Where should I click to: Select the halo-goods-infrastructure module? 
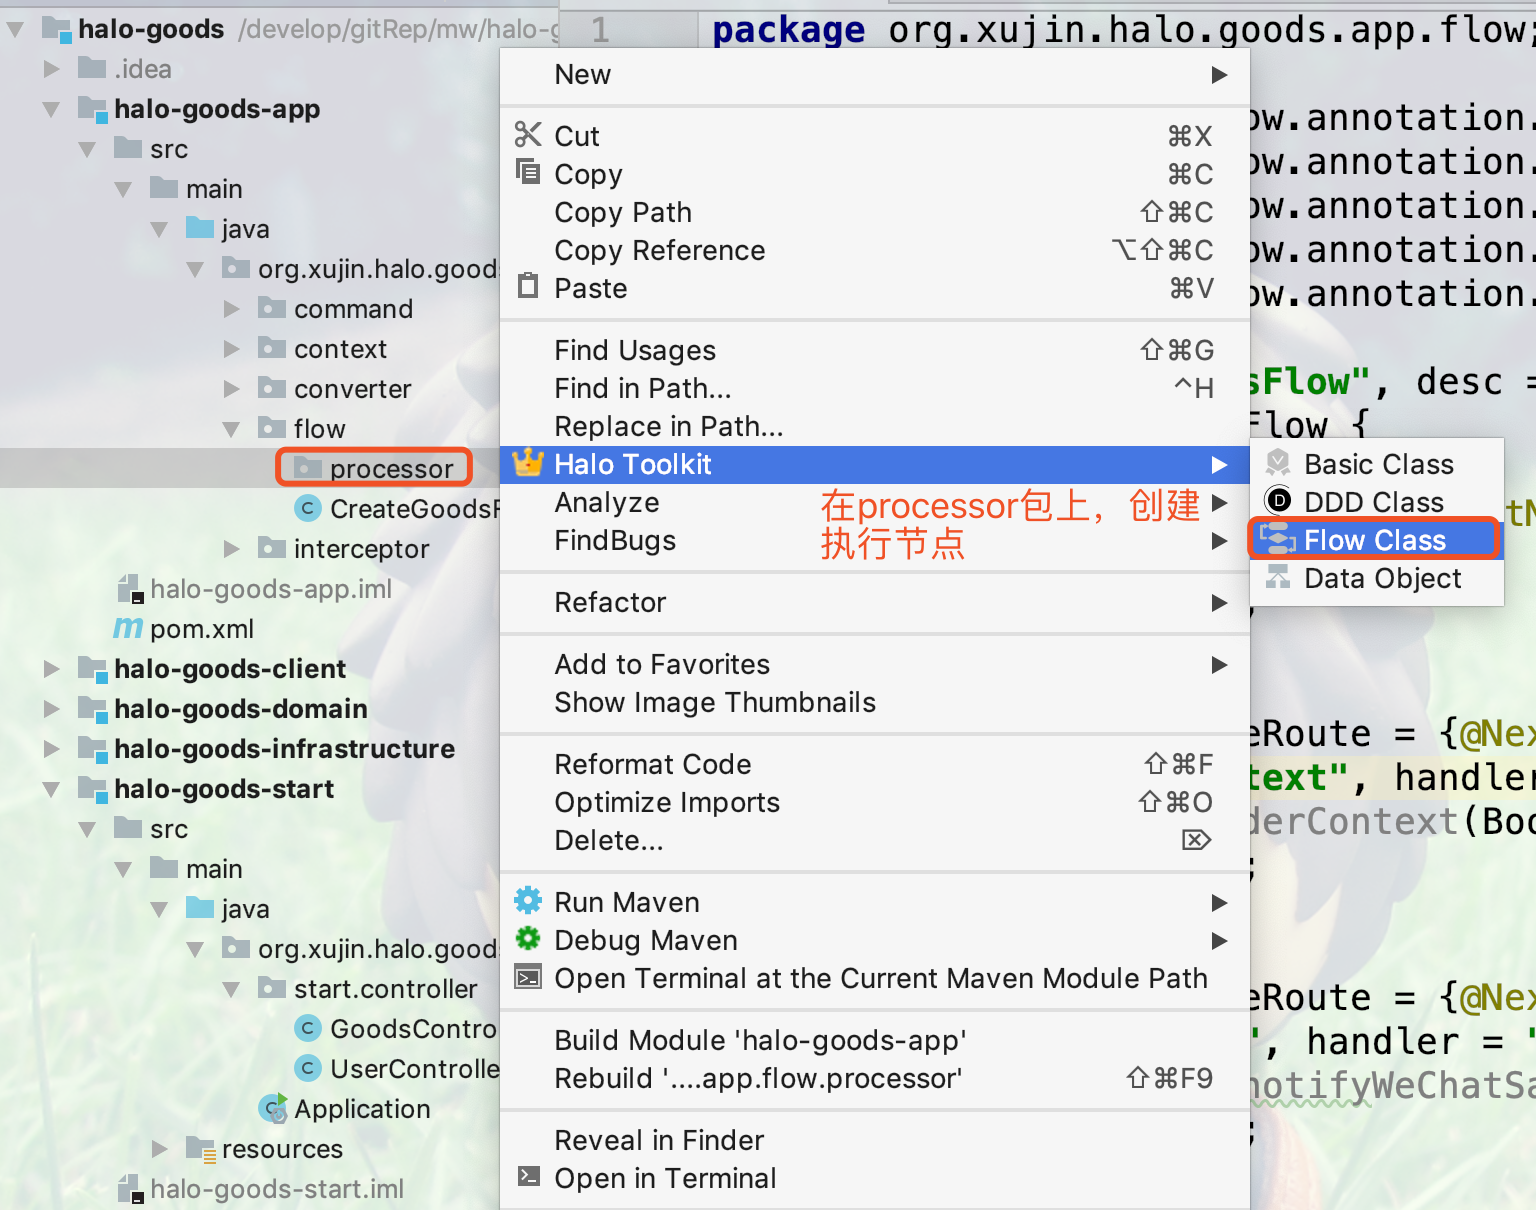pyautogui.click(x=284, y=748)
